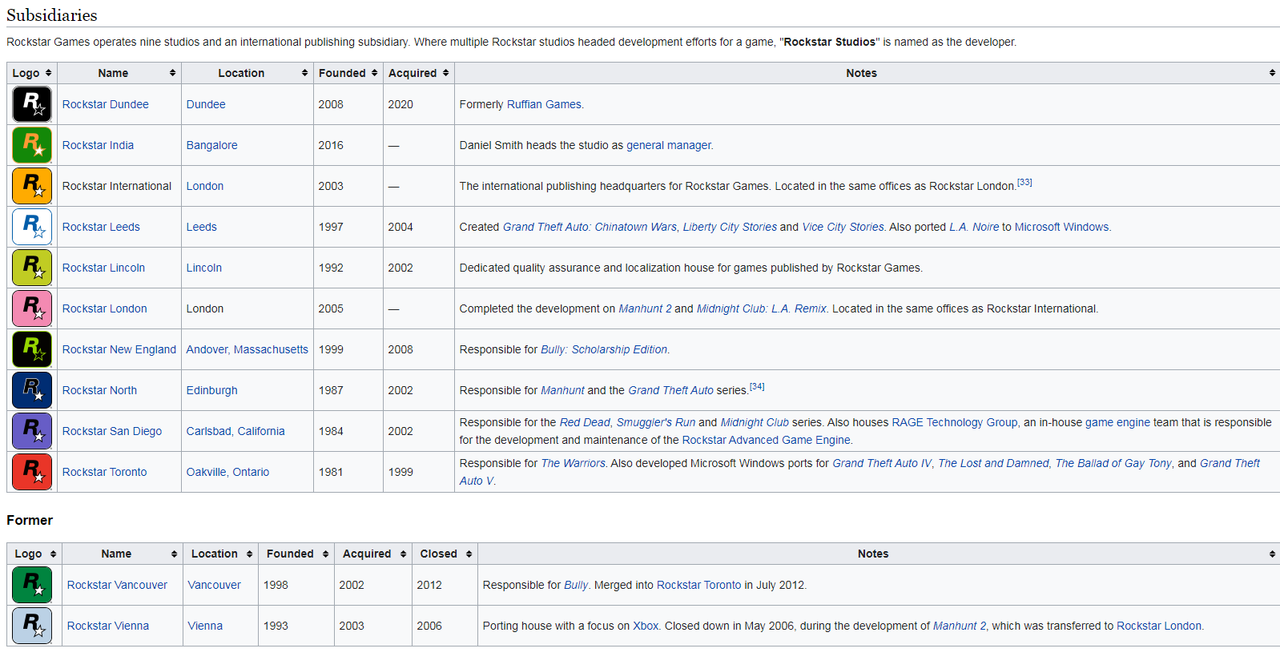Follow the general manager link
Screen dimensions: 1280x657
click(668, 145)
